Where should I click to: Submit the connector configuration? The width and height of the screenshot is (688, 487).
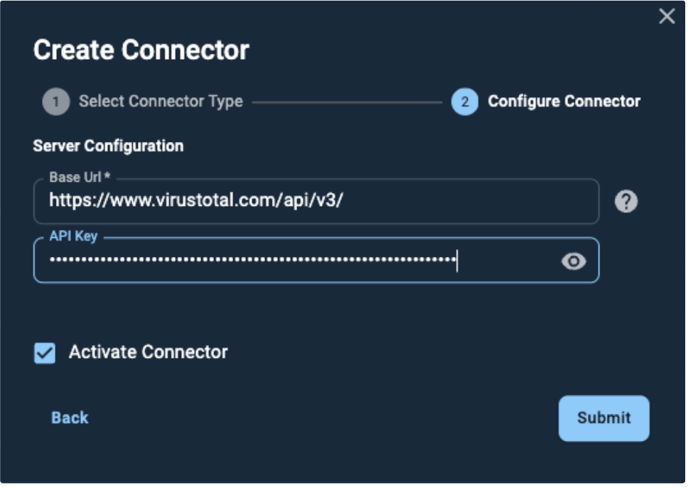tap(604, 418)
